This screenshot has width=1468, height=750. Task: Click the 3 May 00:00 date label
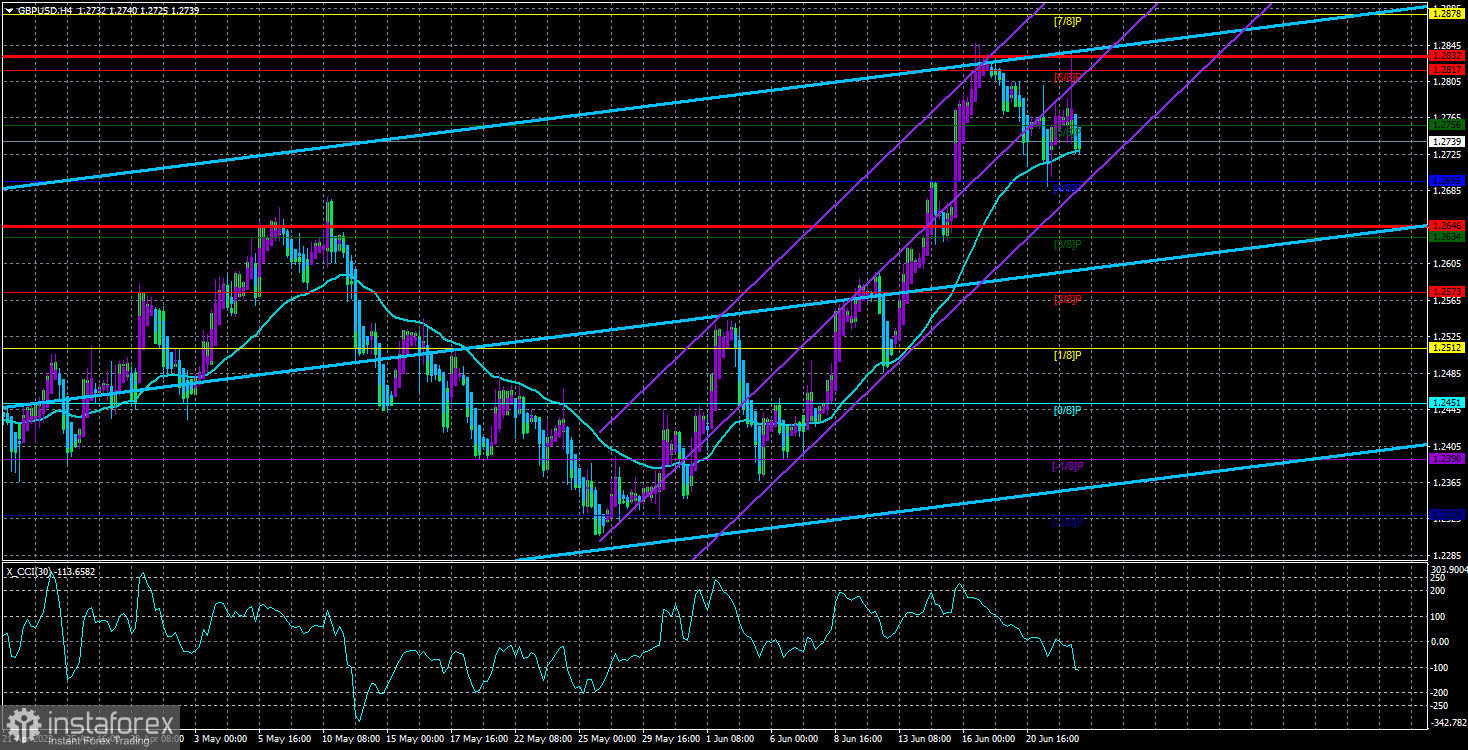tap(221, 739)
